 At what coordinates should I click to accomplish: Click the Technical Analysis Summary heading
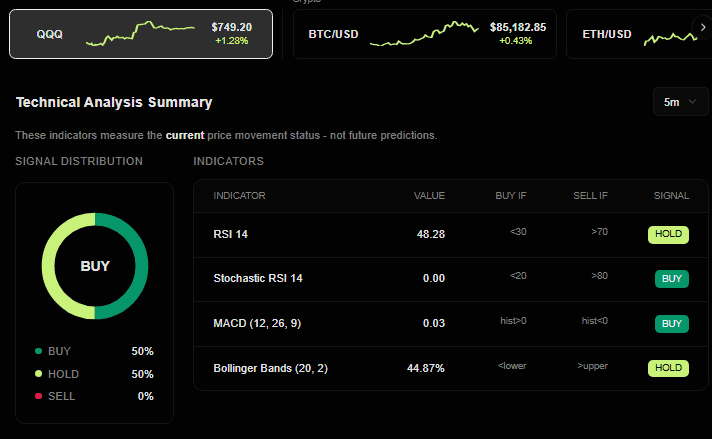click(114, 102)
